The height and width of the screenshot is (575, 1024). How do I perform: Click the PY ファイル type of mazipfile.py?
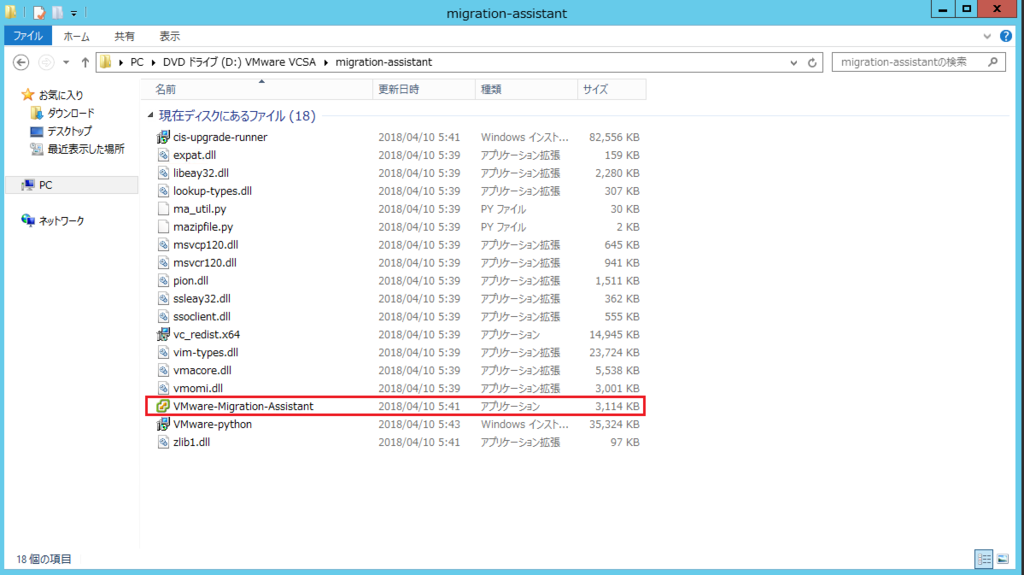tap(503, 227)
